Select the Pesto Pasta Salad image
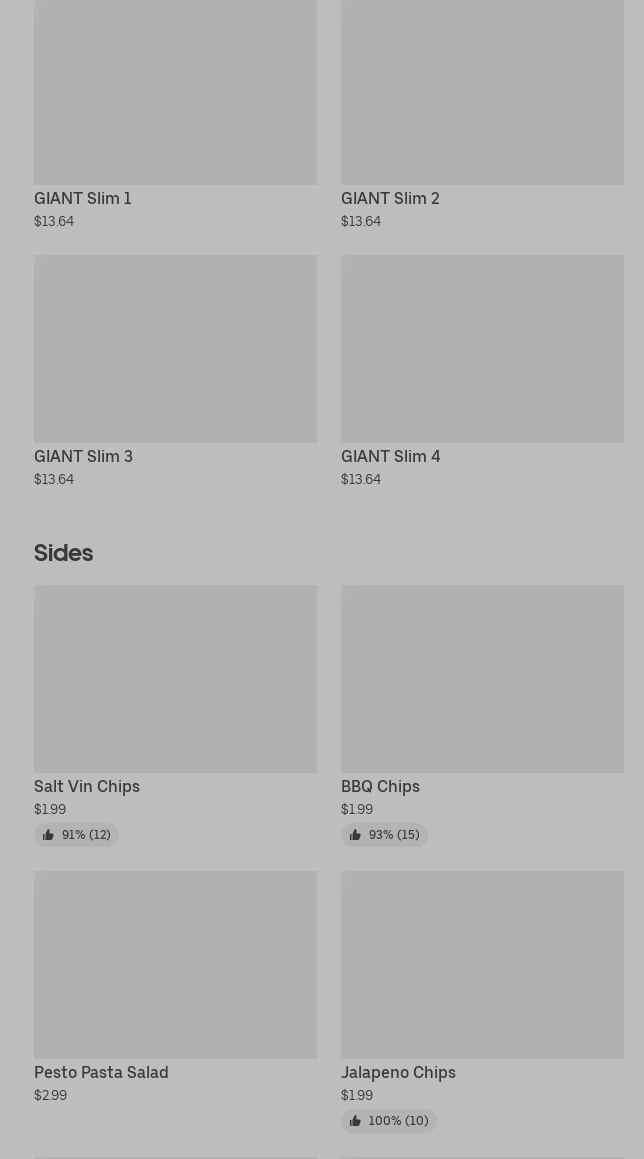 tap(175, 964)
